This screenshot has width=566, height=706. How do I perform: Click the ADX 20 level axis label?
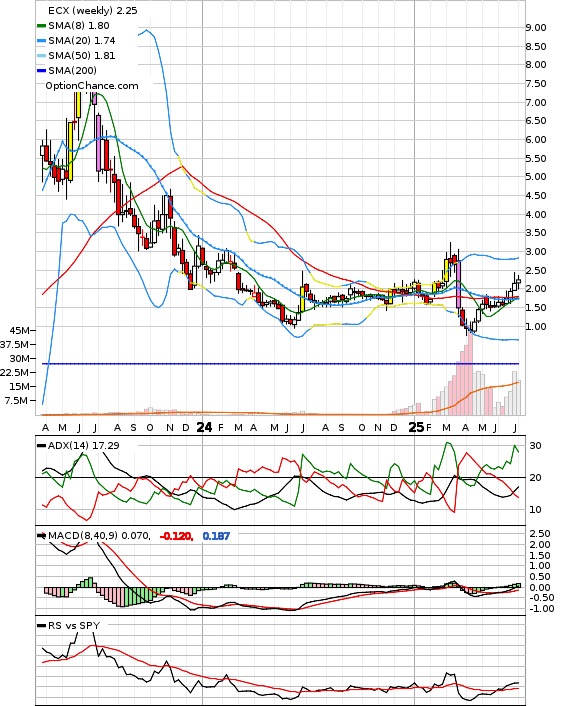[x=535, y=478]
